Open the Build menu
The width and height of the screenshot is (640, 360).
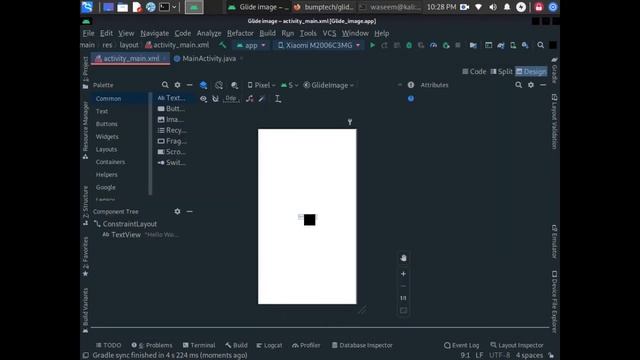click(267, 33)
